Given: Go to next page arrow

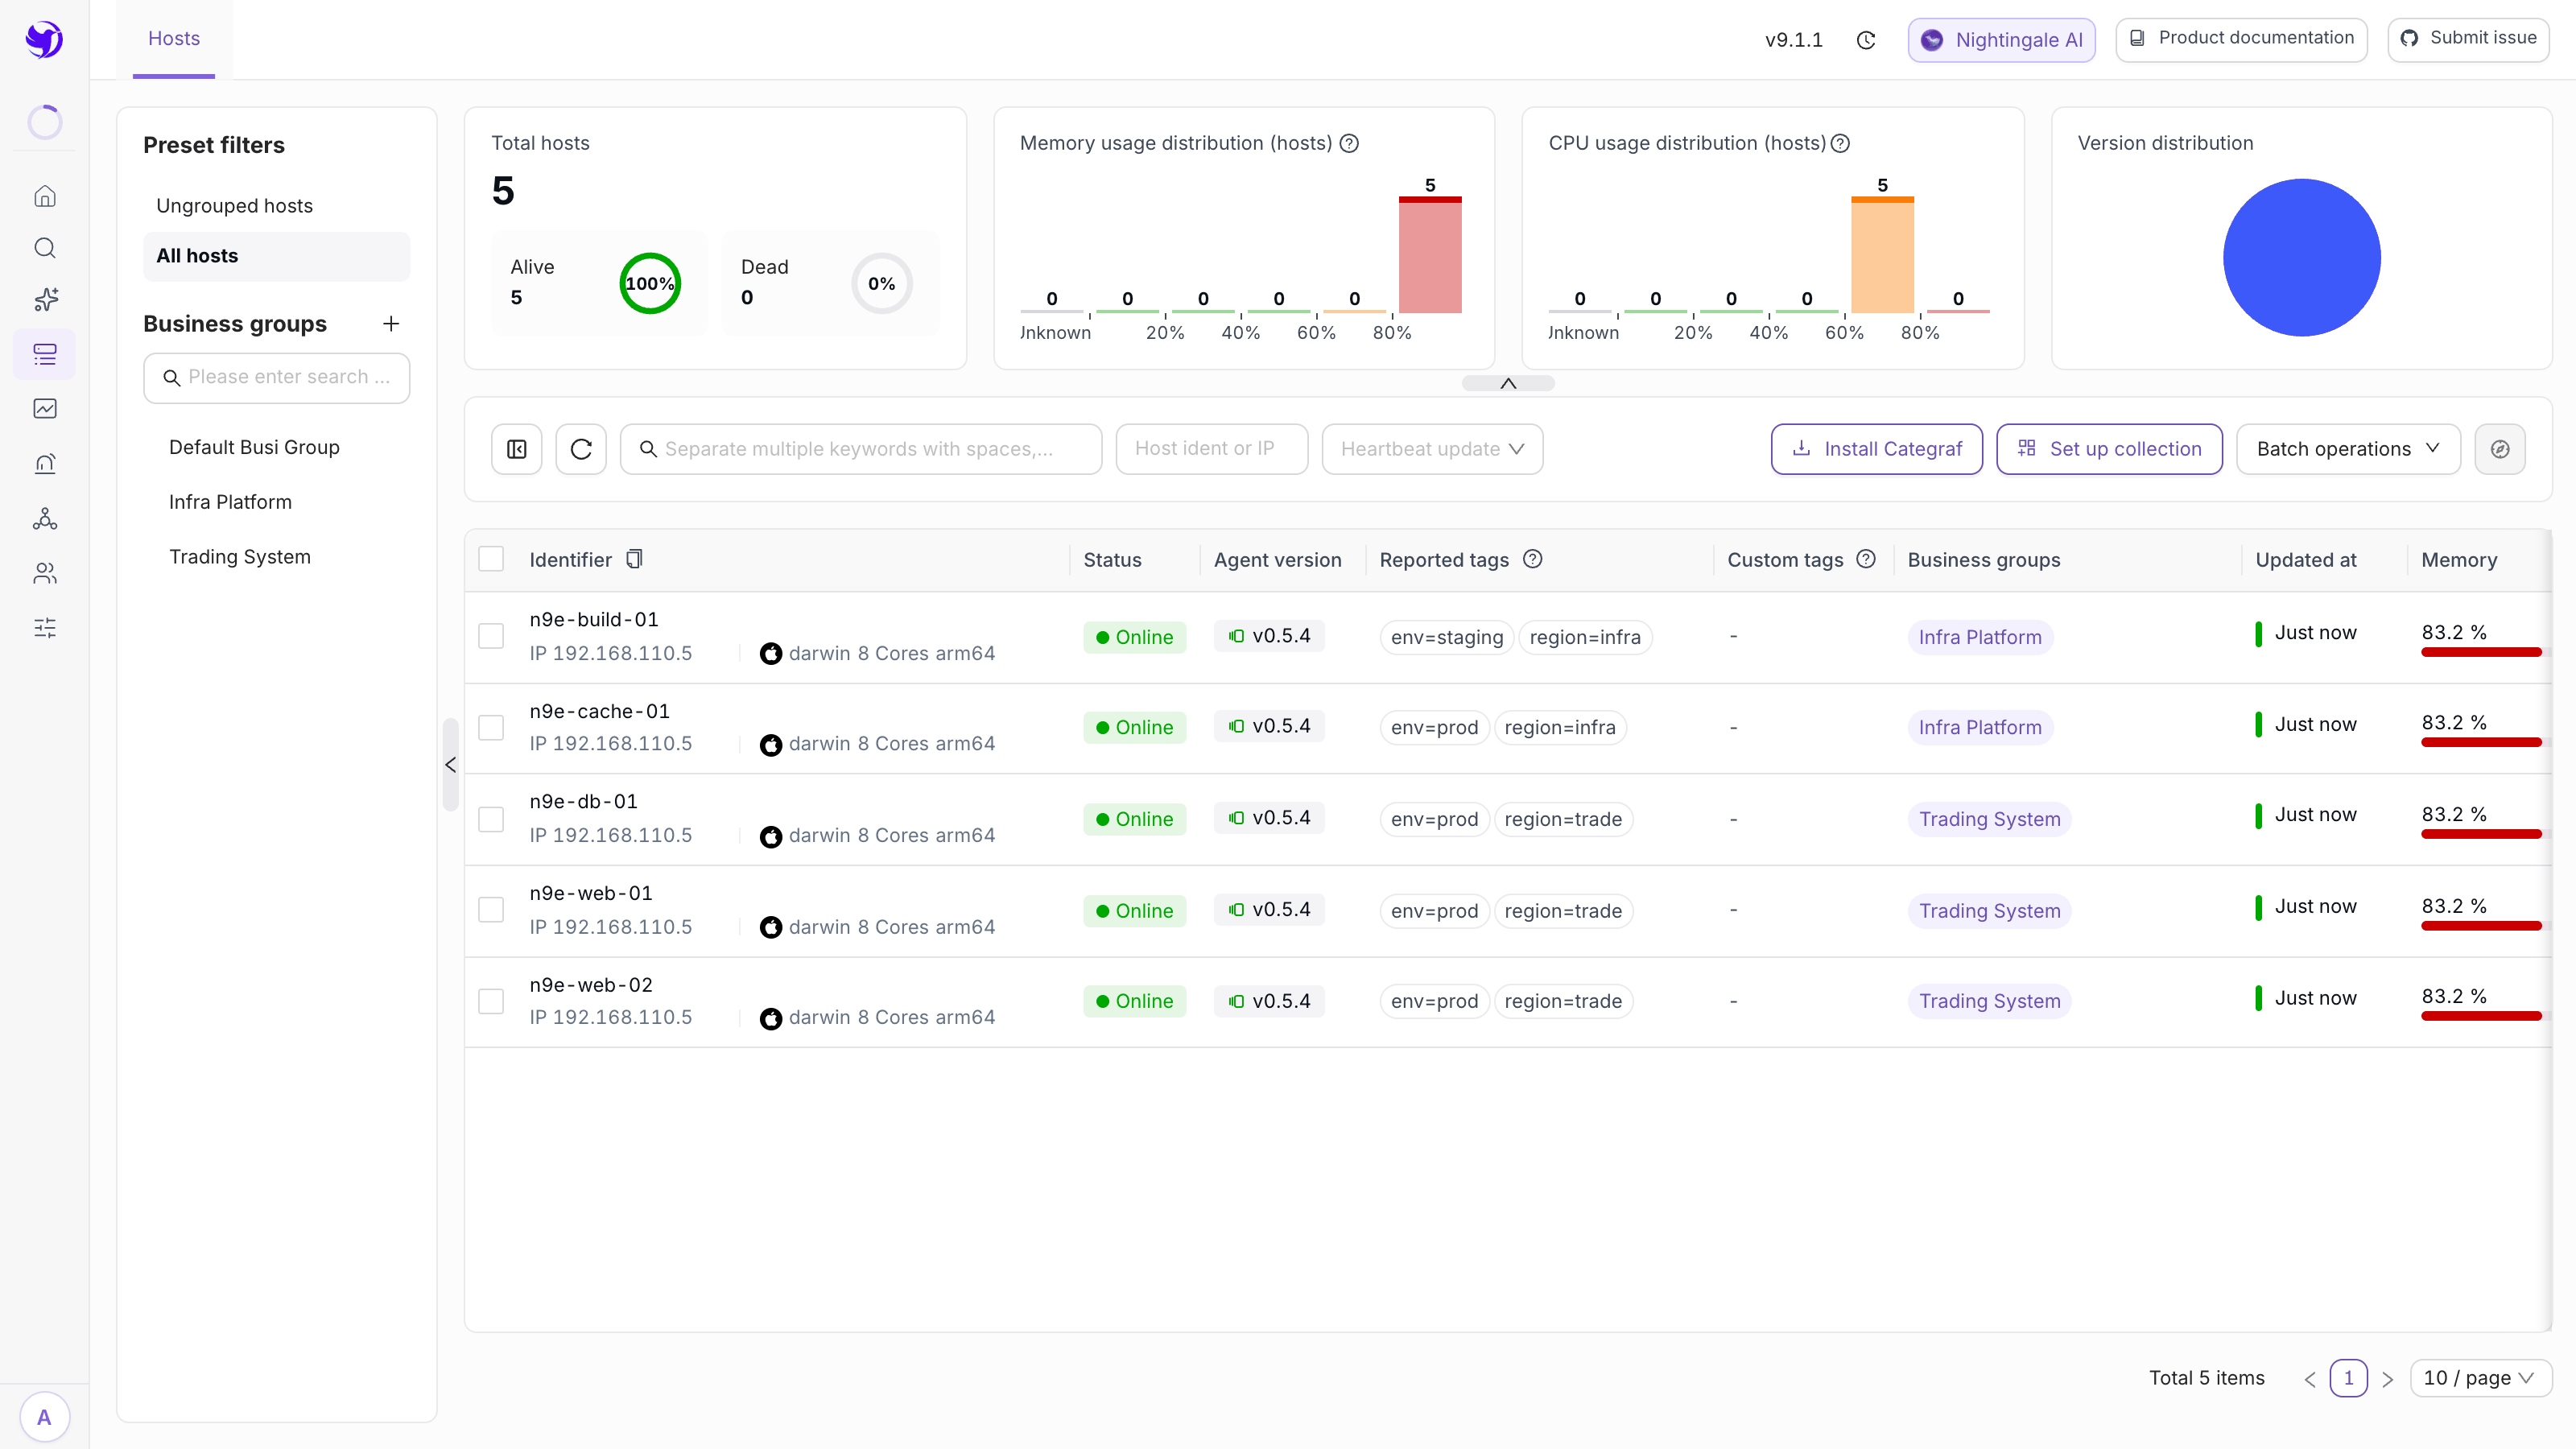Looking at the screenshot, I should [2388, 1378].
